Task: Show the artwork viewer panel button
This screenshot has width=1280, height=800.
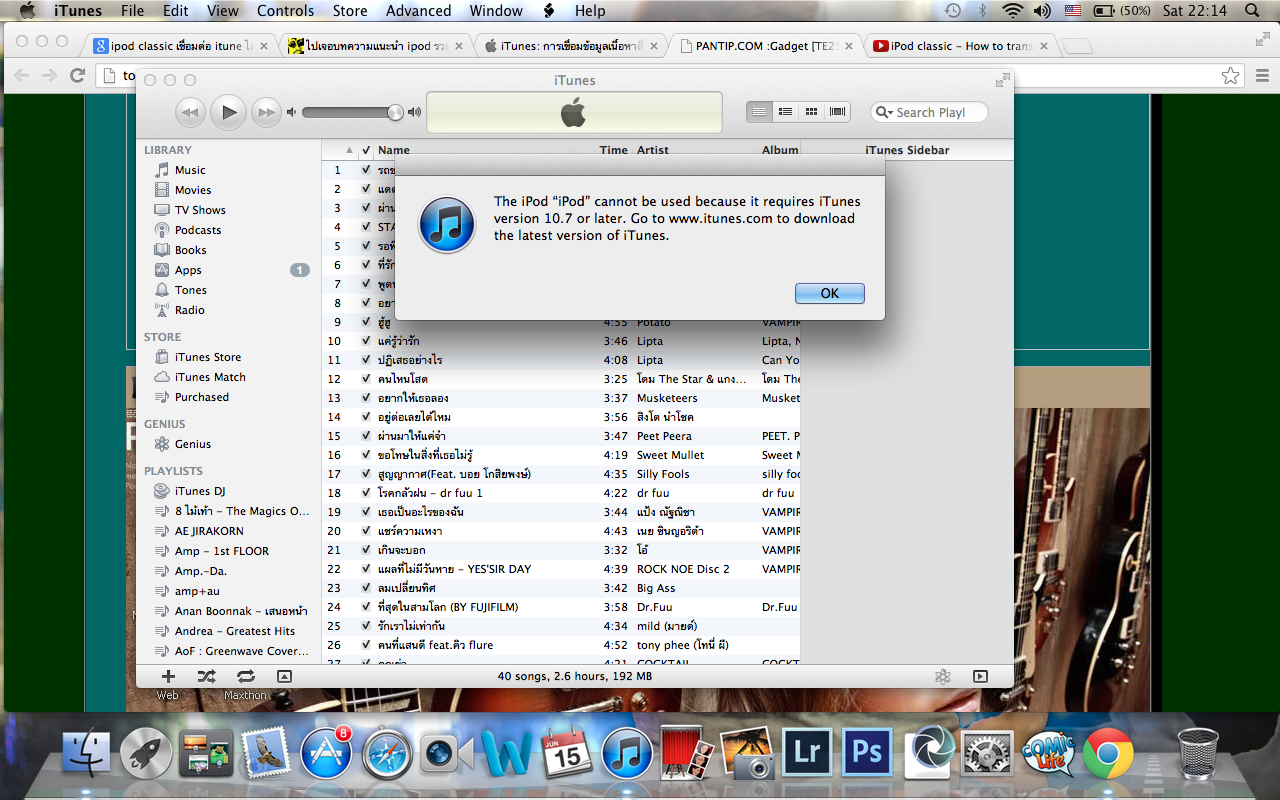Action: (284, 676)
